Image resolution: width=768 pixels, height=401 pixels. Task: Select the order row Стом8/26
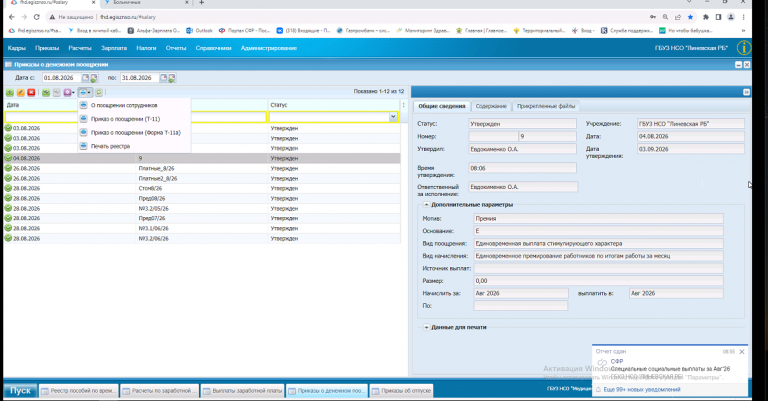[x=202, y=189]
